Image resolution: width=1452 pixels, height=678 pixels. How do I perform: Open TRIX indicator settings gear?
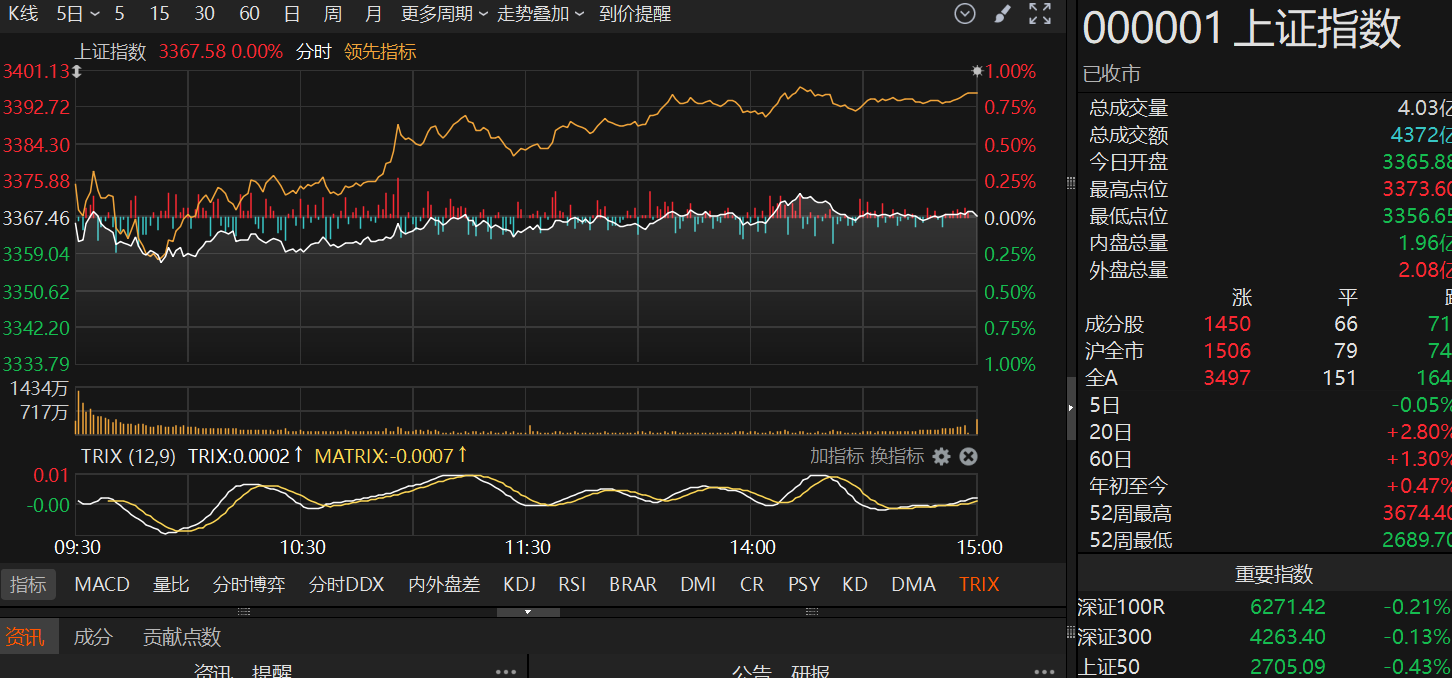click(941, 457)
